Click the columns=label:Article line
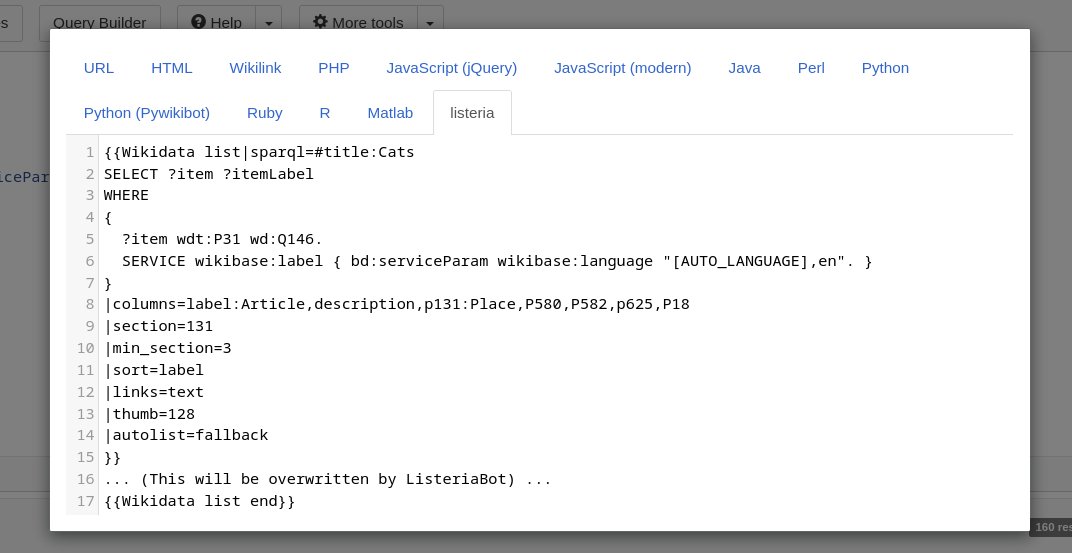 click(397, 304)
